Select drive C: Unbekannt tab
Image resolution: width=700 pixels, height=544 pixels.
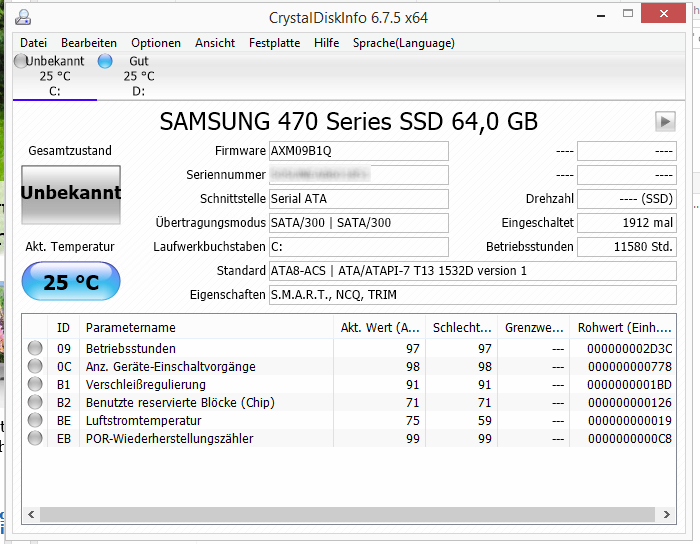pyautogui.click(x=55, y=76)
